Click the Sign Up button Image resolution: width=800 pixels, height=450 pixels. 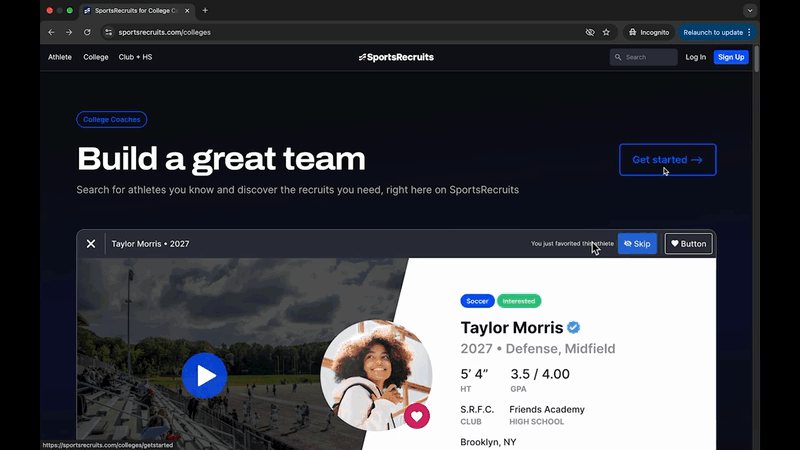point(731,57)
